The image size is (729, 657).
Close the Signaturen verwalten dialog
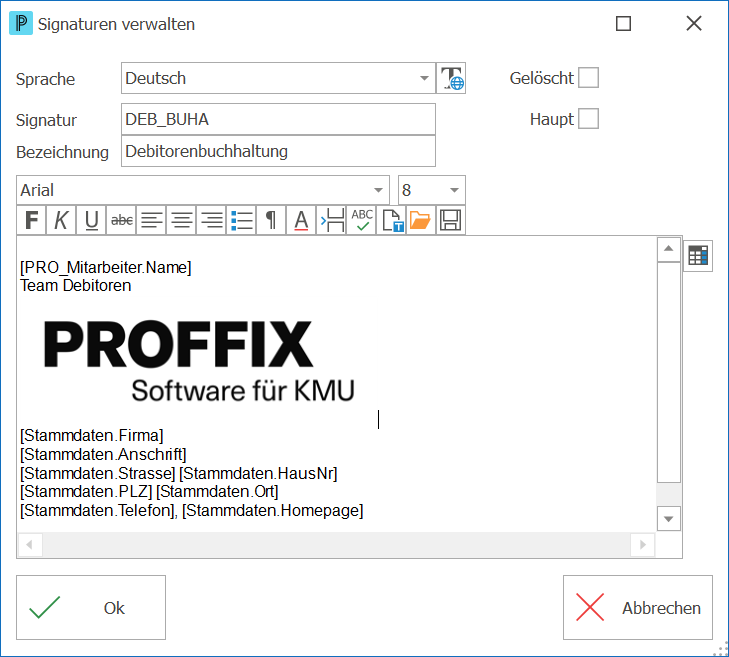694,24
